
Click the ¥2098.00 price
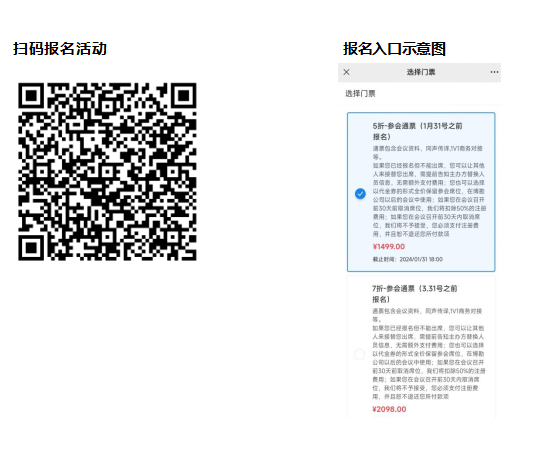pos(389,409)
